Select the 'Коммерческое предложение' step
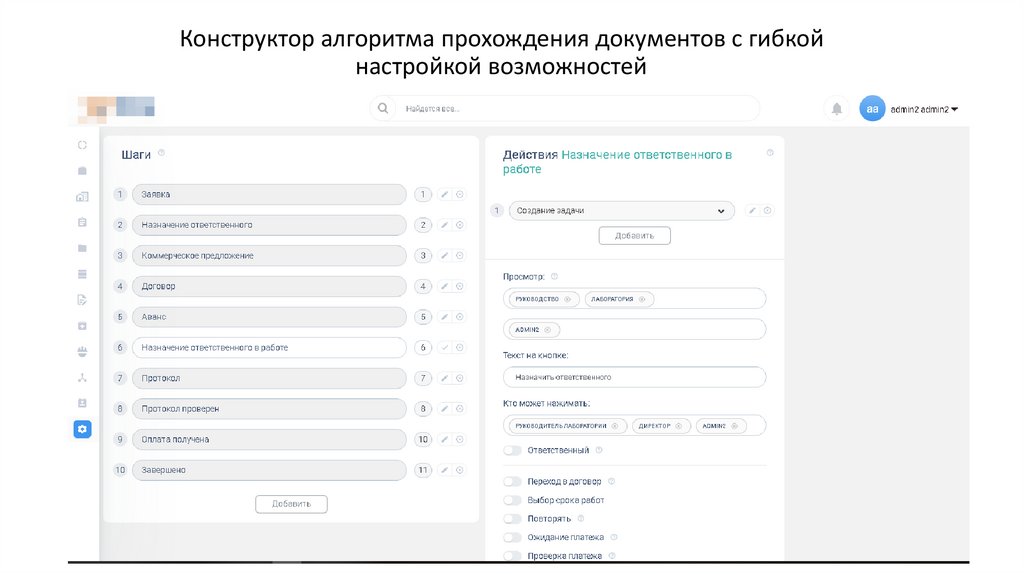 [269, 256]
